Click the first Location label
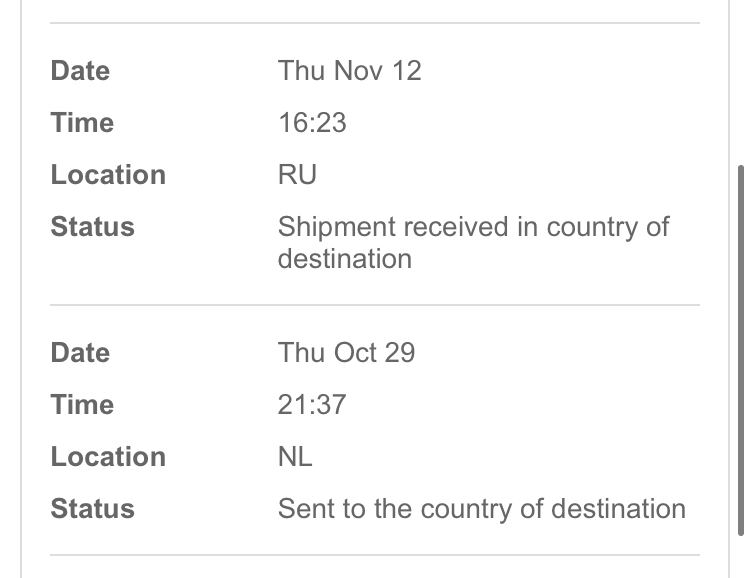 tap(108, 174)
